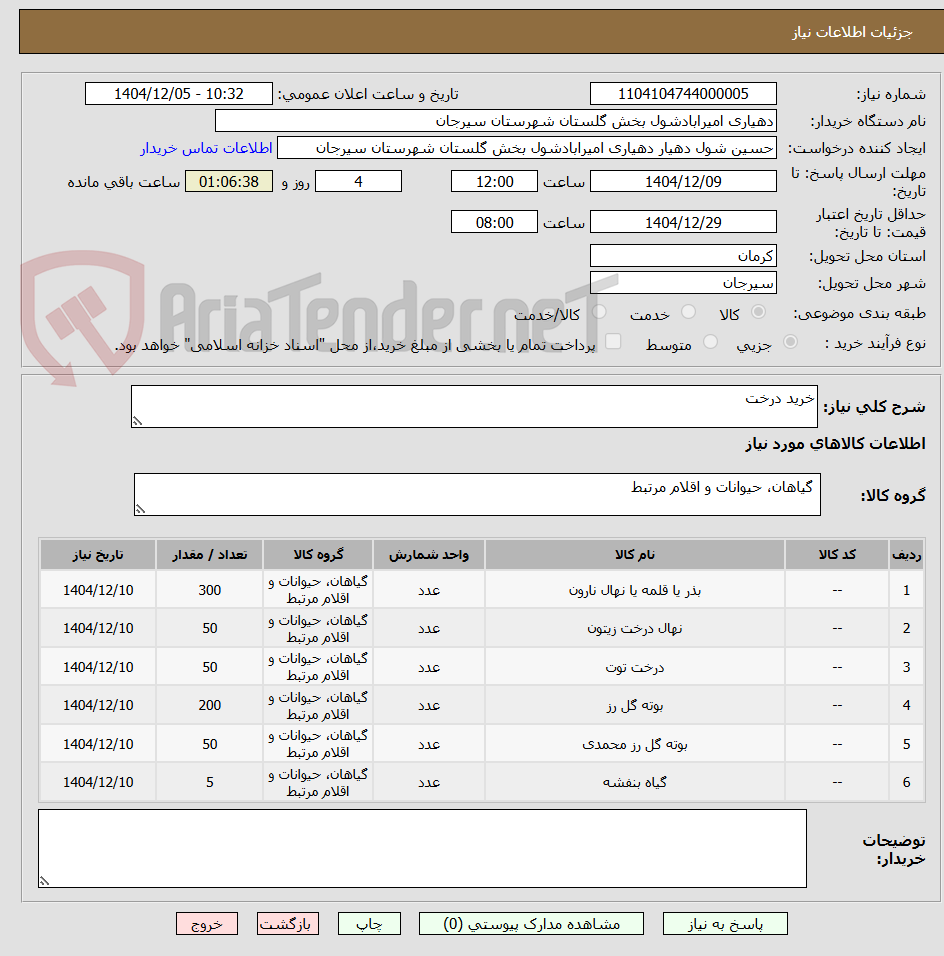Click item name بوته گل رز محمدی
This screenshot has height=956, width=944.
[635, 744]
